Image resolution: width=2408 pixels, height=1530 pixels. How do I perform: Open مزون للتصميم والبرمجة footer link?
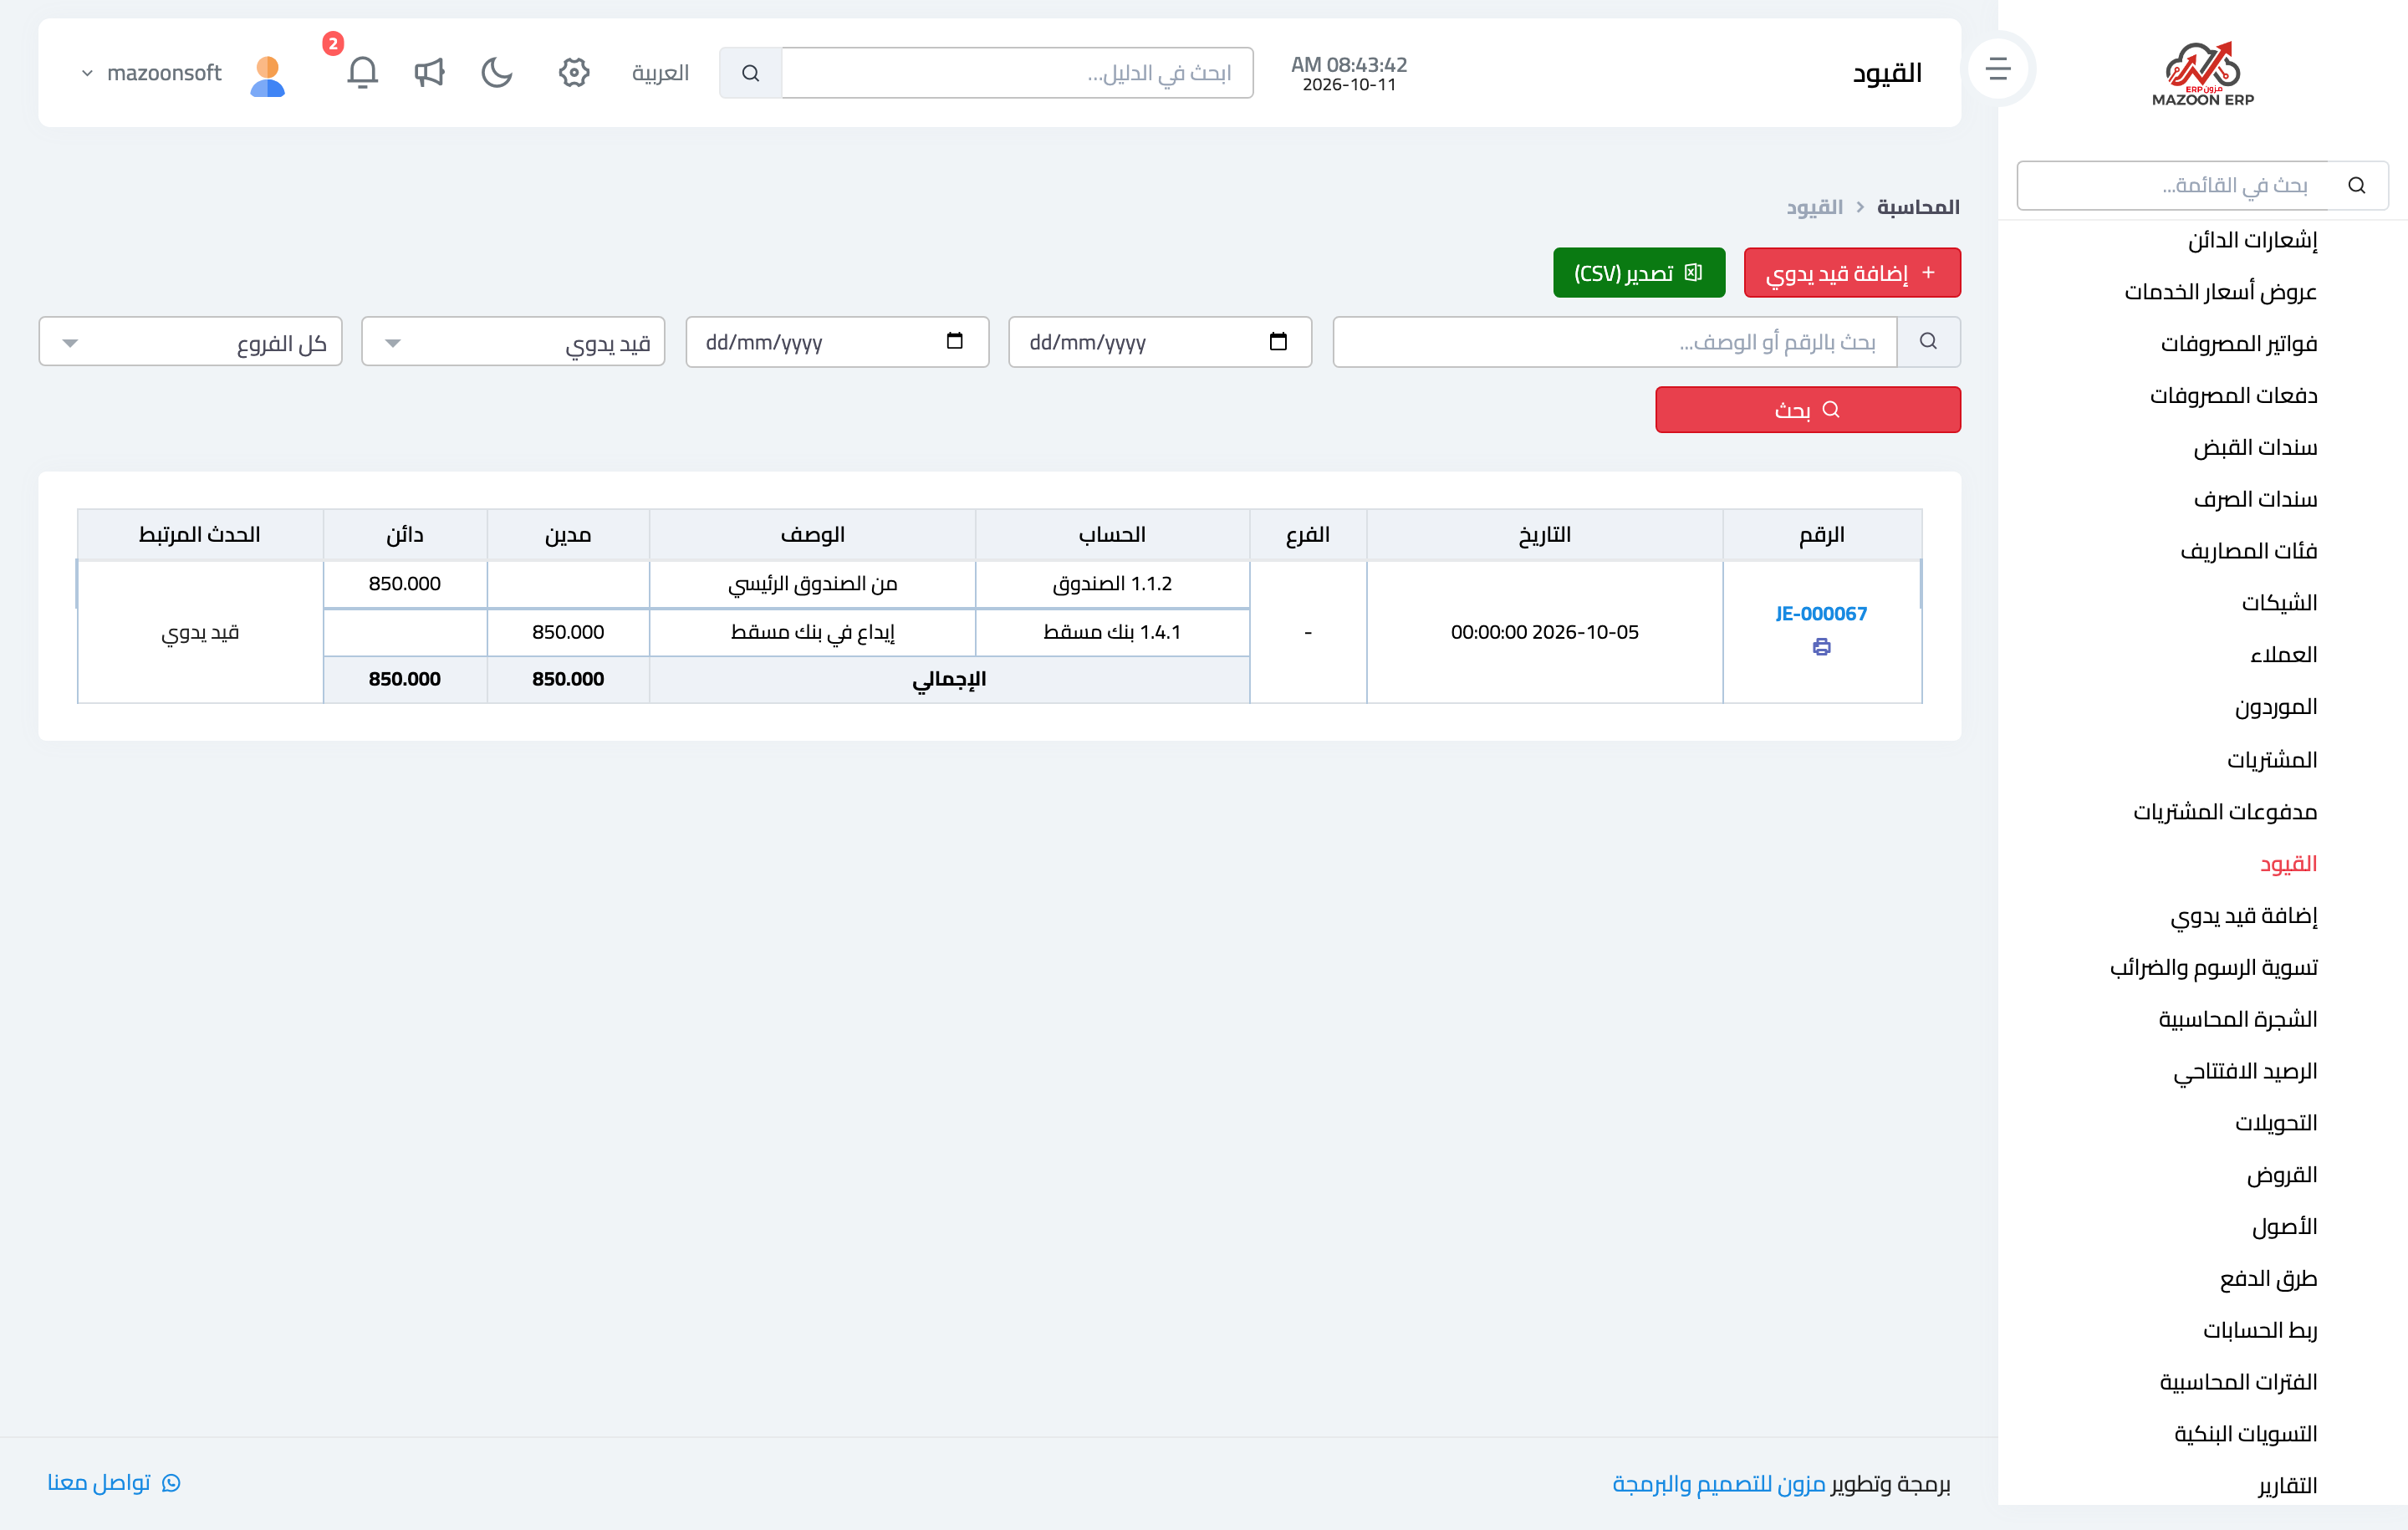pos(1718,1484)
